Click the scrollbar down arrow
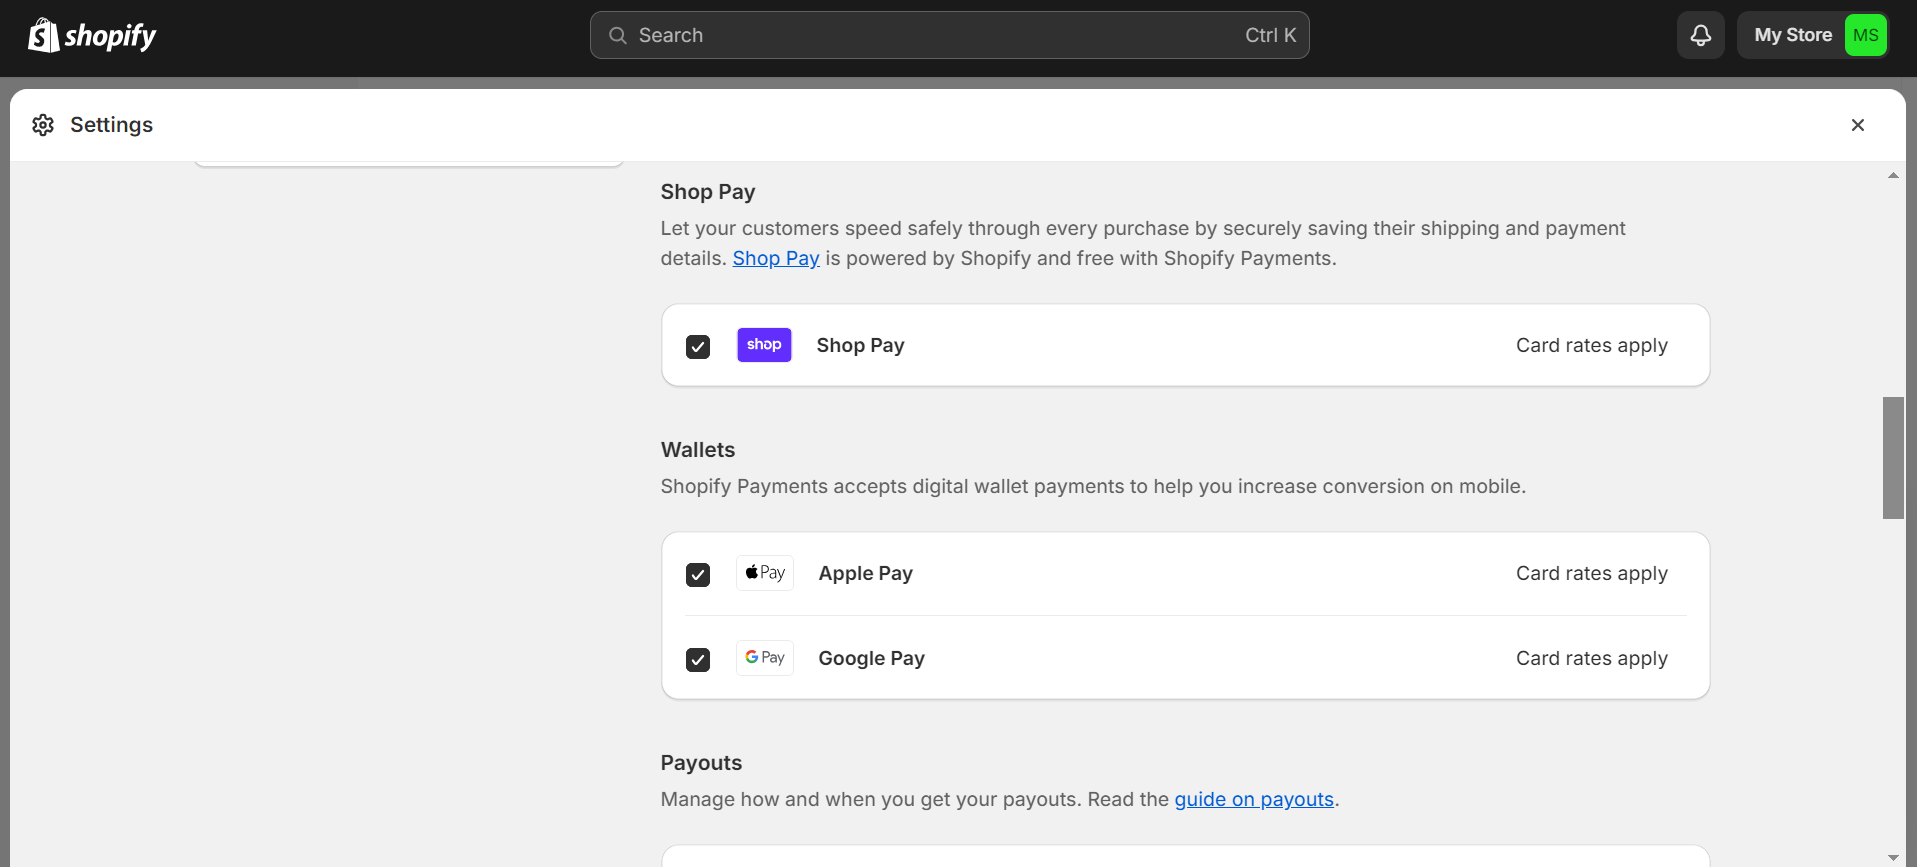The image size is (1917, 867). (x=1893, y=857)
